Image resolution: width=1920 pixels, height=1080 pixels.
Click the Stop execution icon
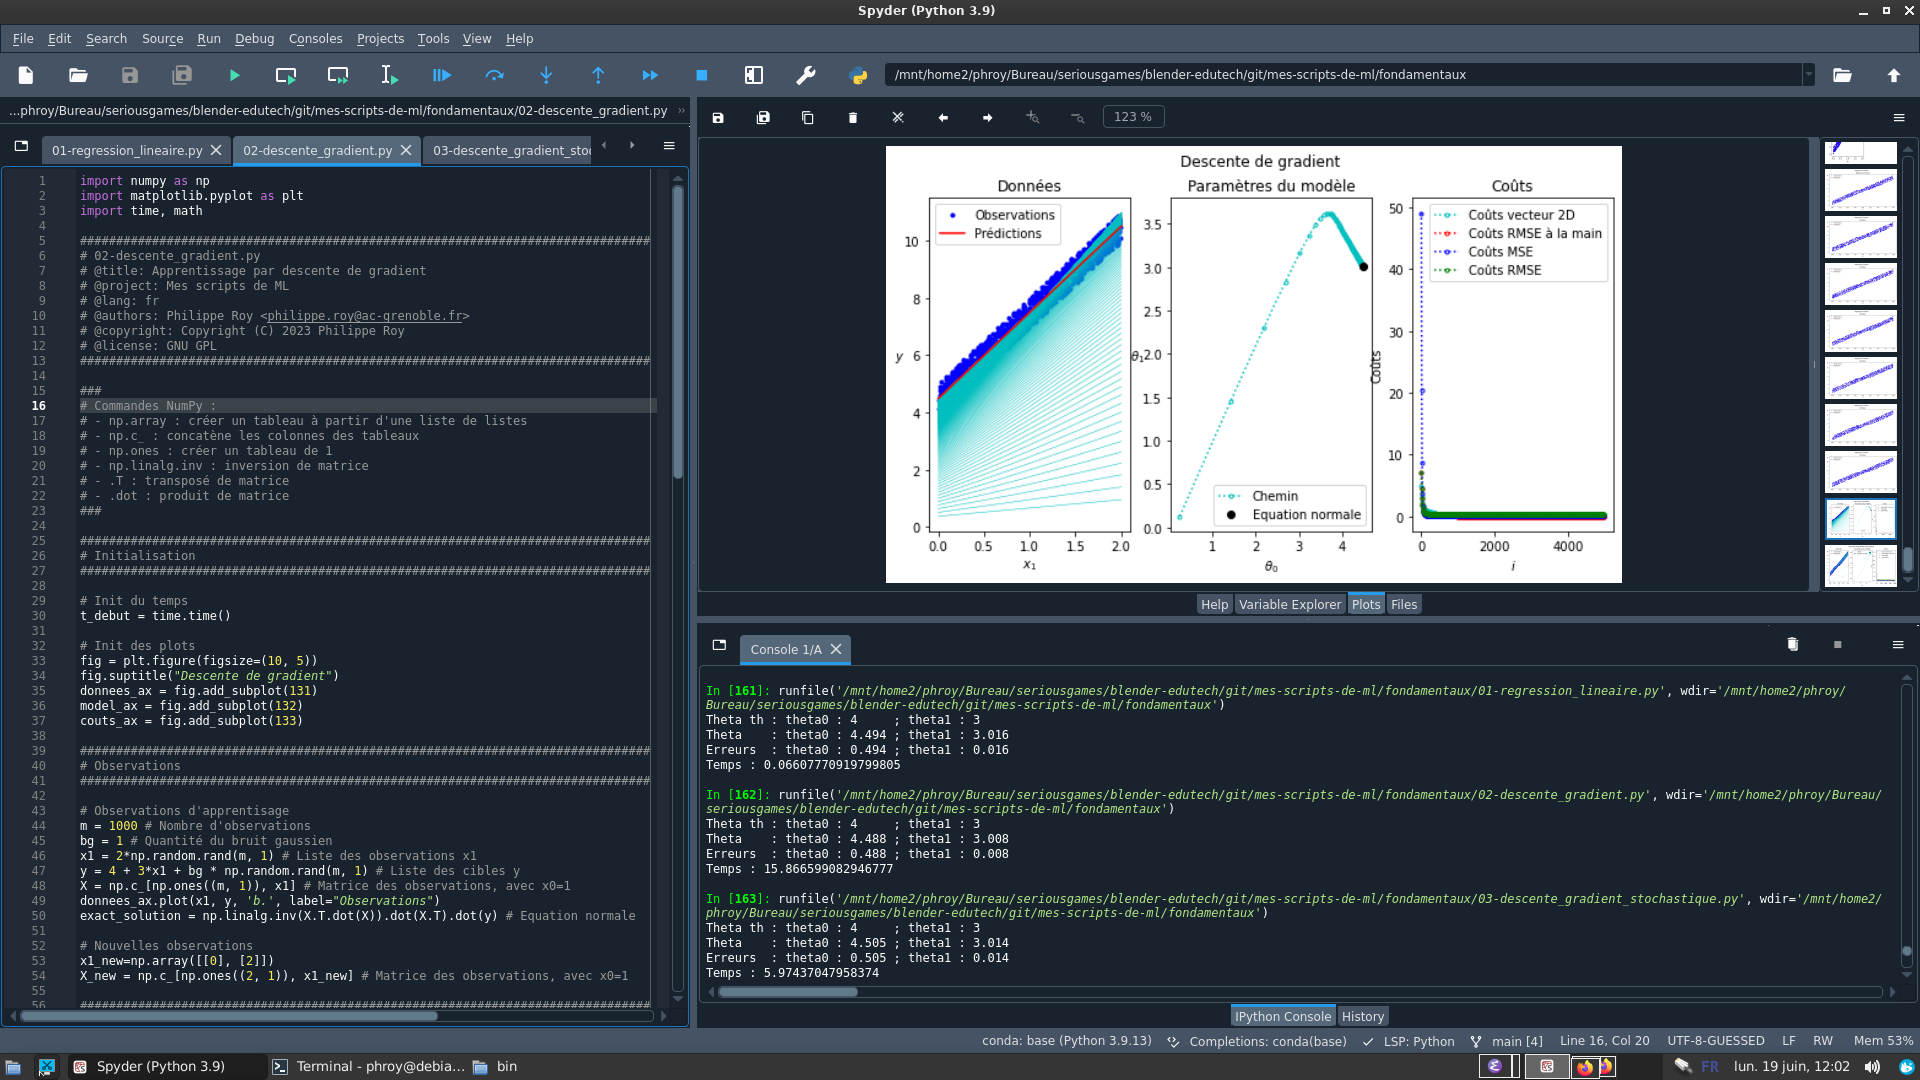[703, 74]
